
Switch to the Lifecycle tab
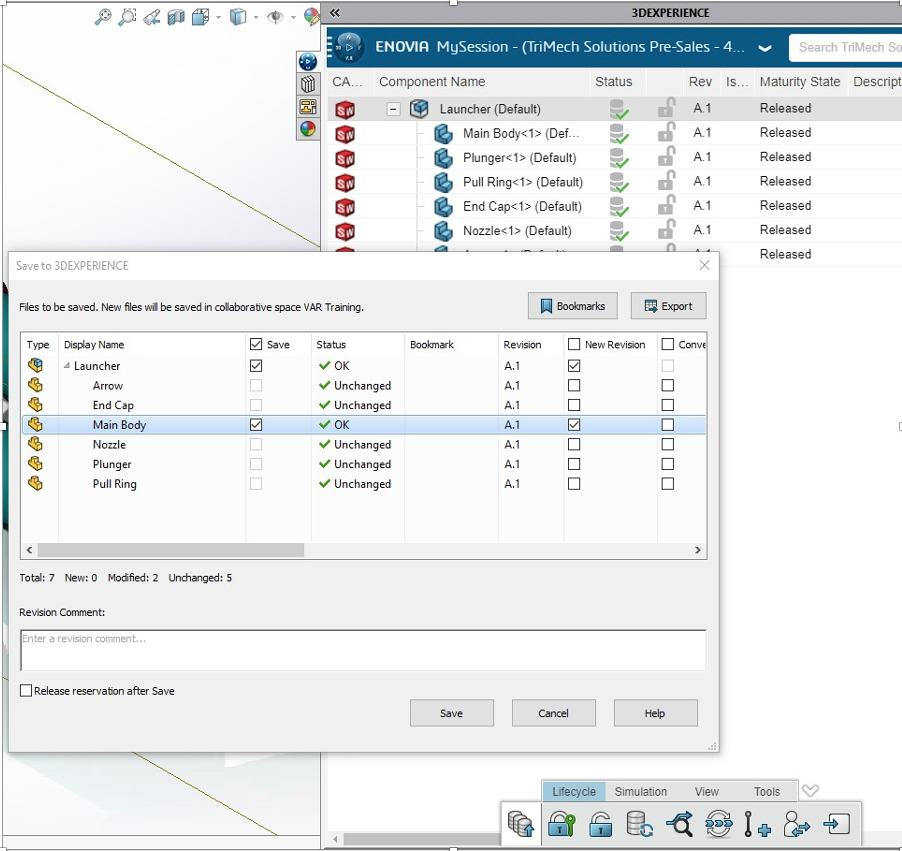point(574,792)
